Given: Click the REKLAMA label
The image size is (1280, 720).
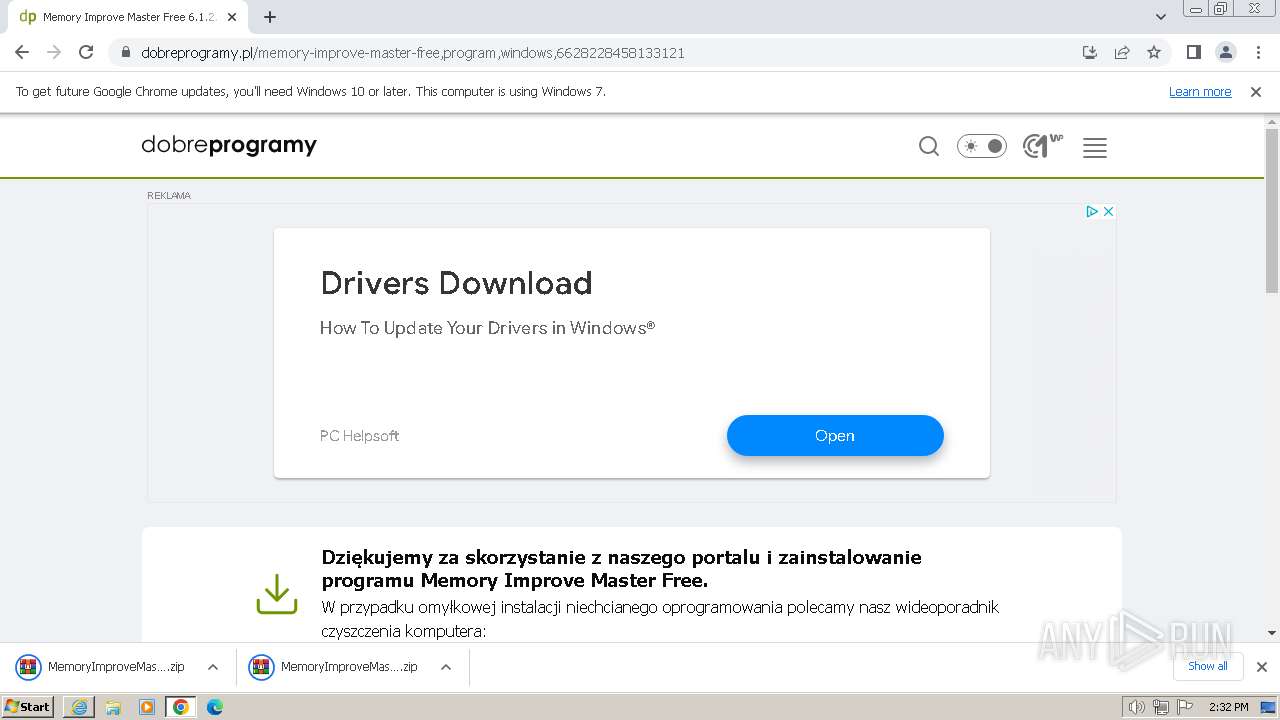Looking at the screenshot, I should [x=169, y=196].
